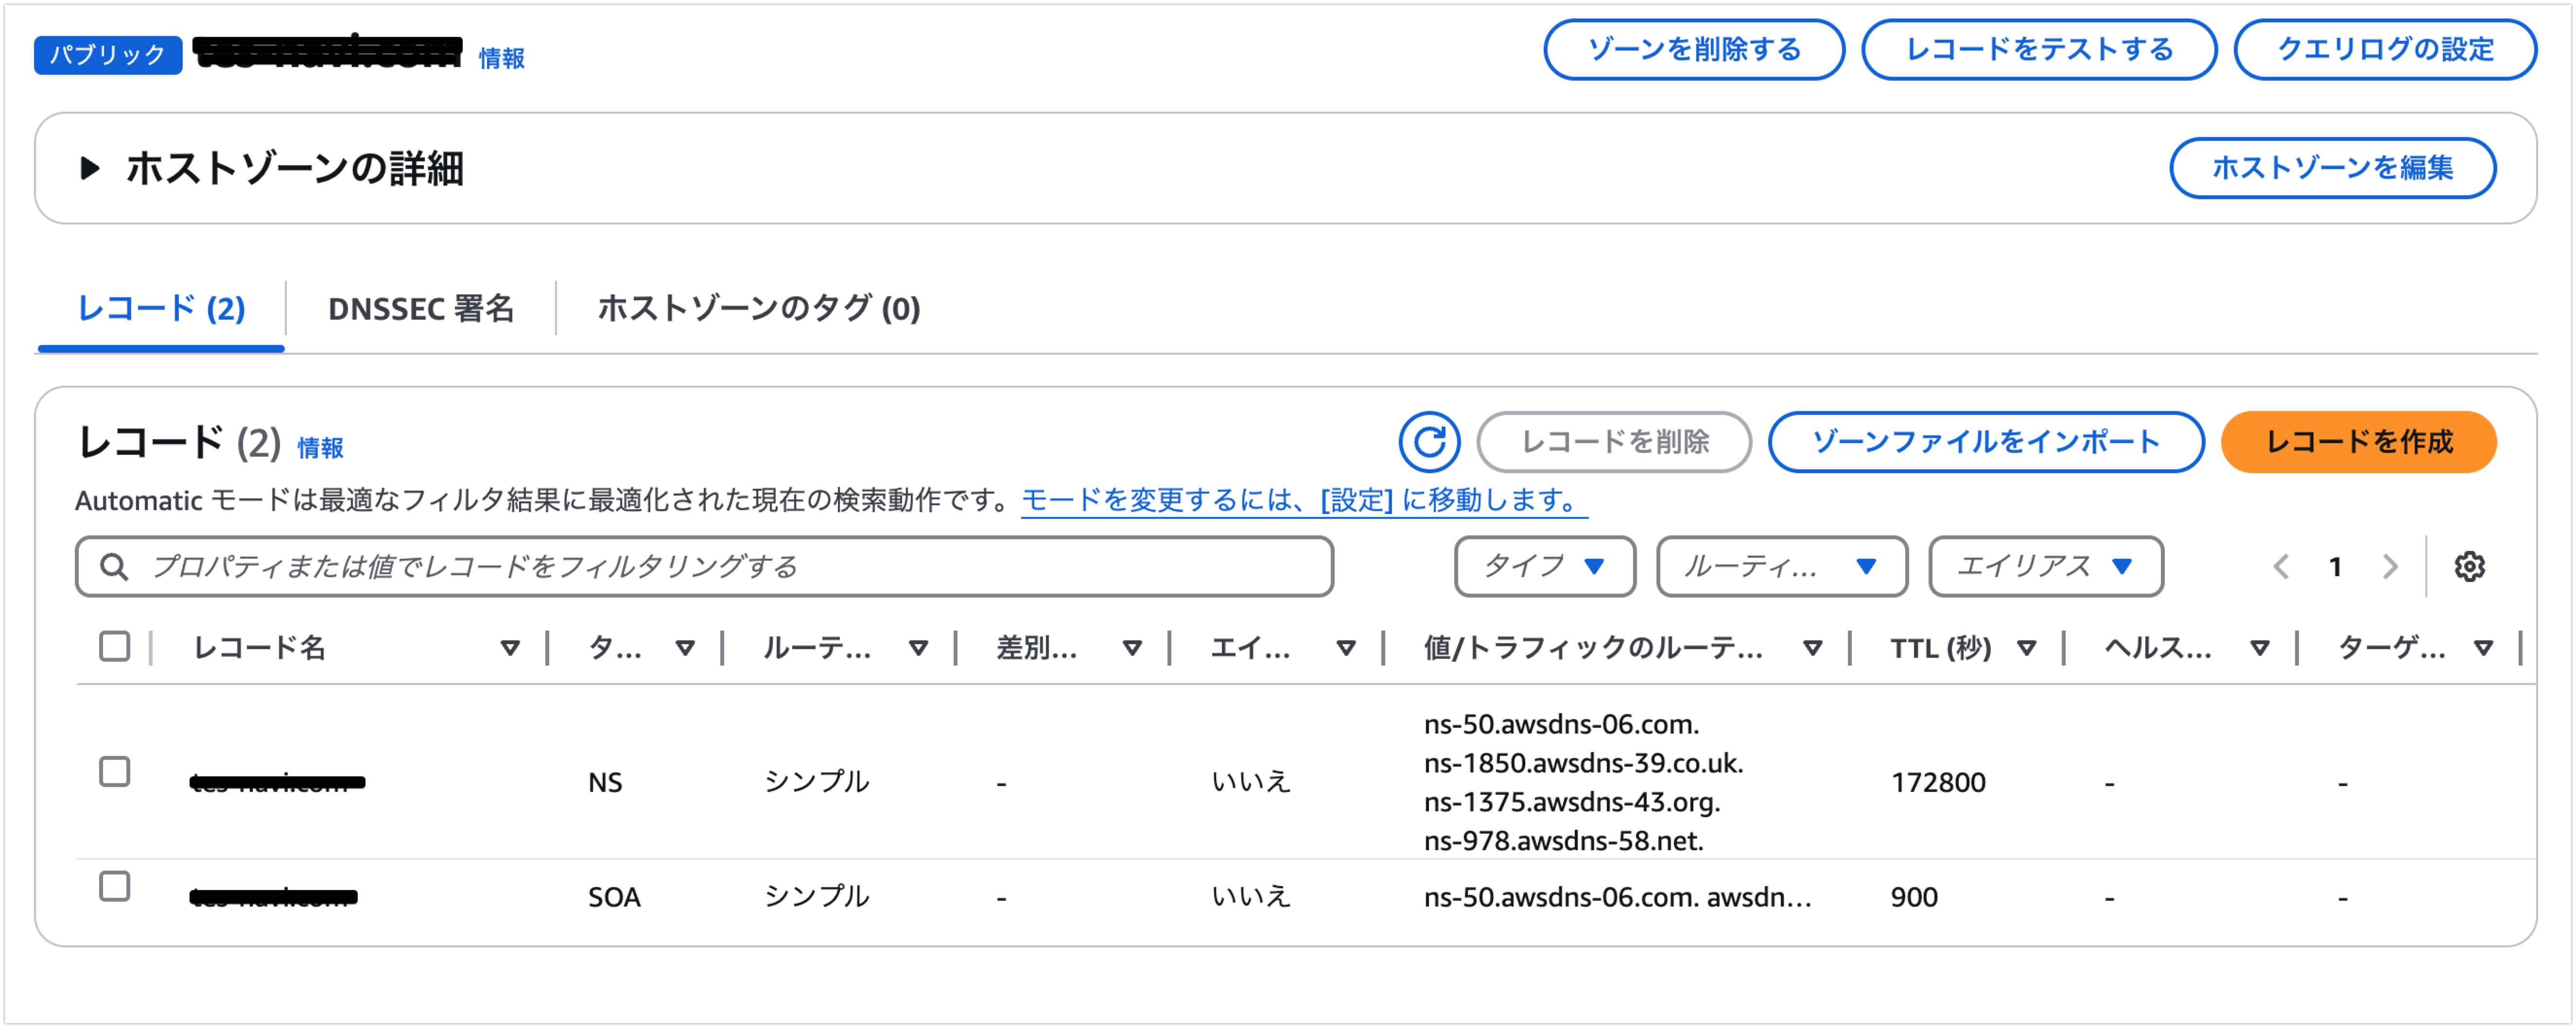The height and width of the screenshot is (1028, 2576).
Task: Open the table preferences gear icon
Action: pos(2468,566)
